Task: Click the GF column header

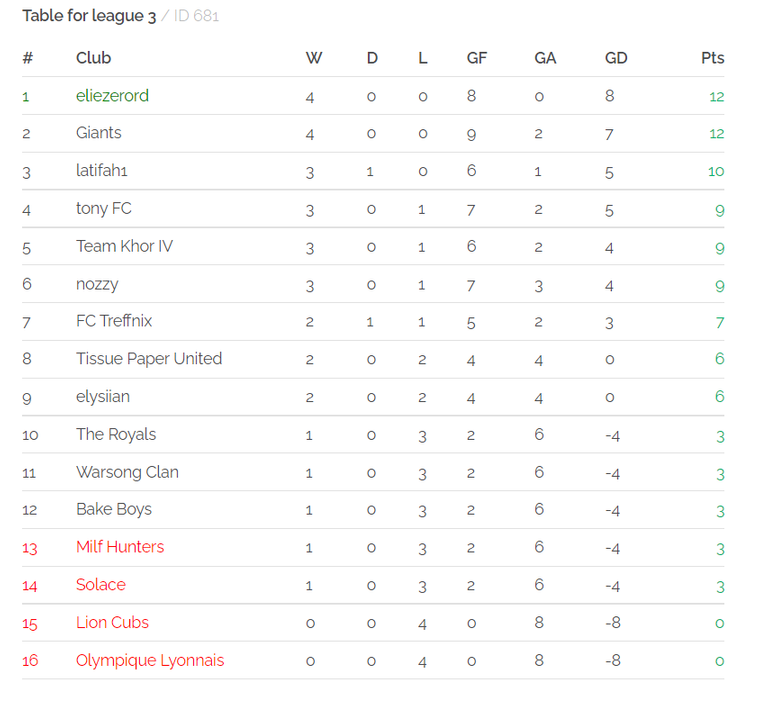Action: pos(477,58)
